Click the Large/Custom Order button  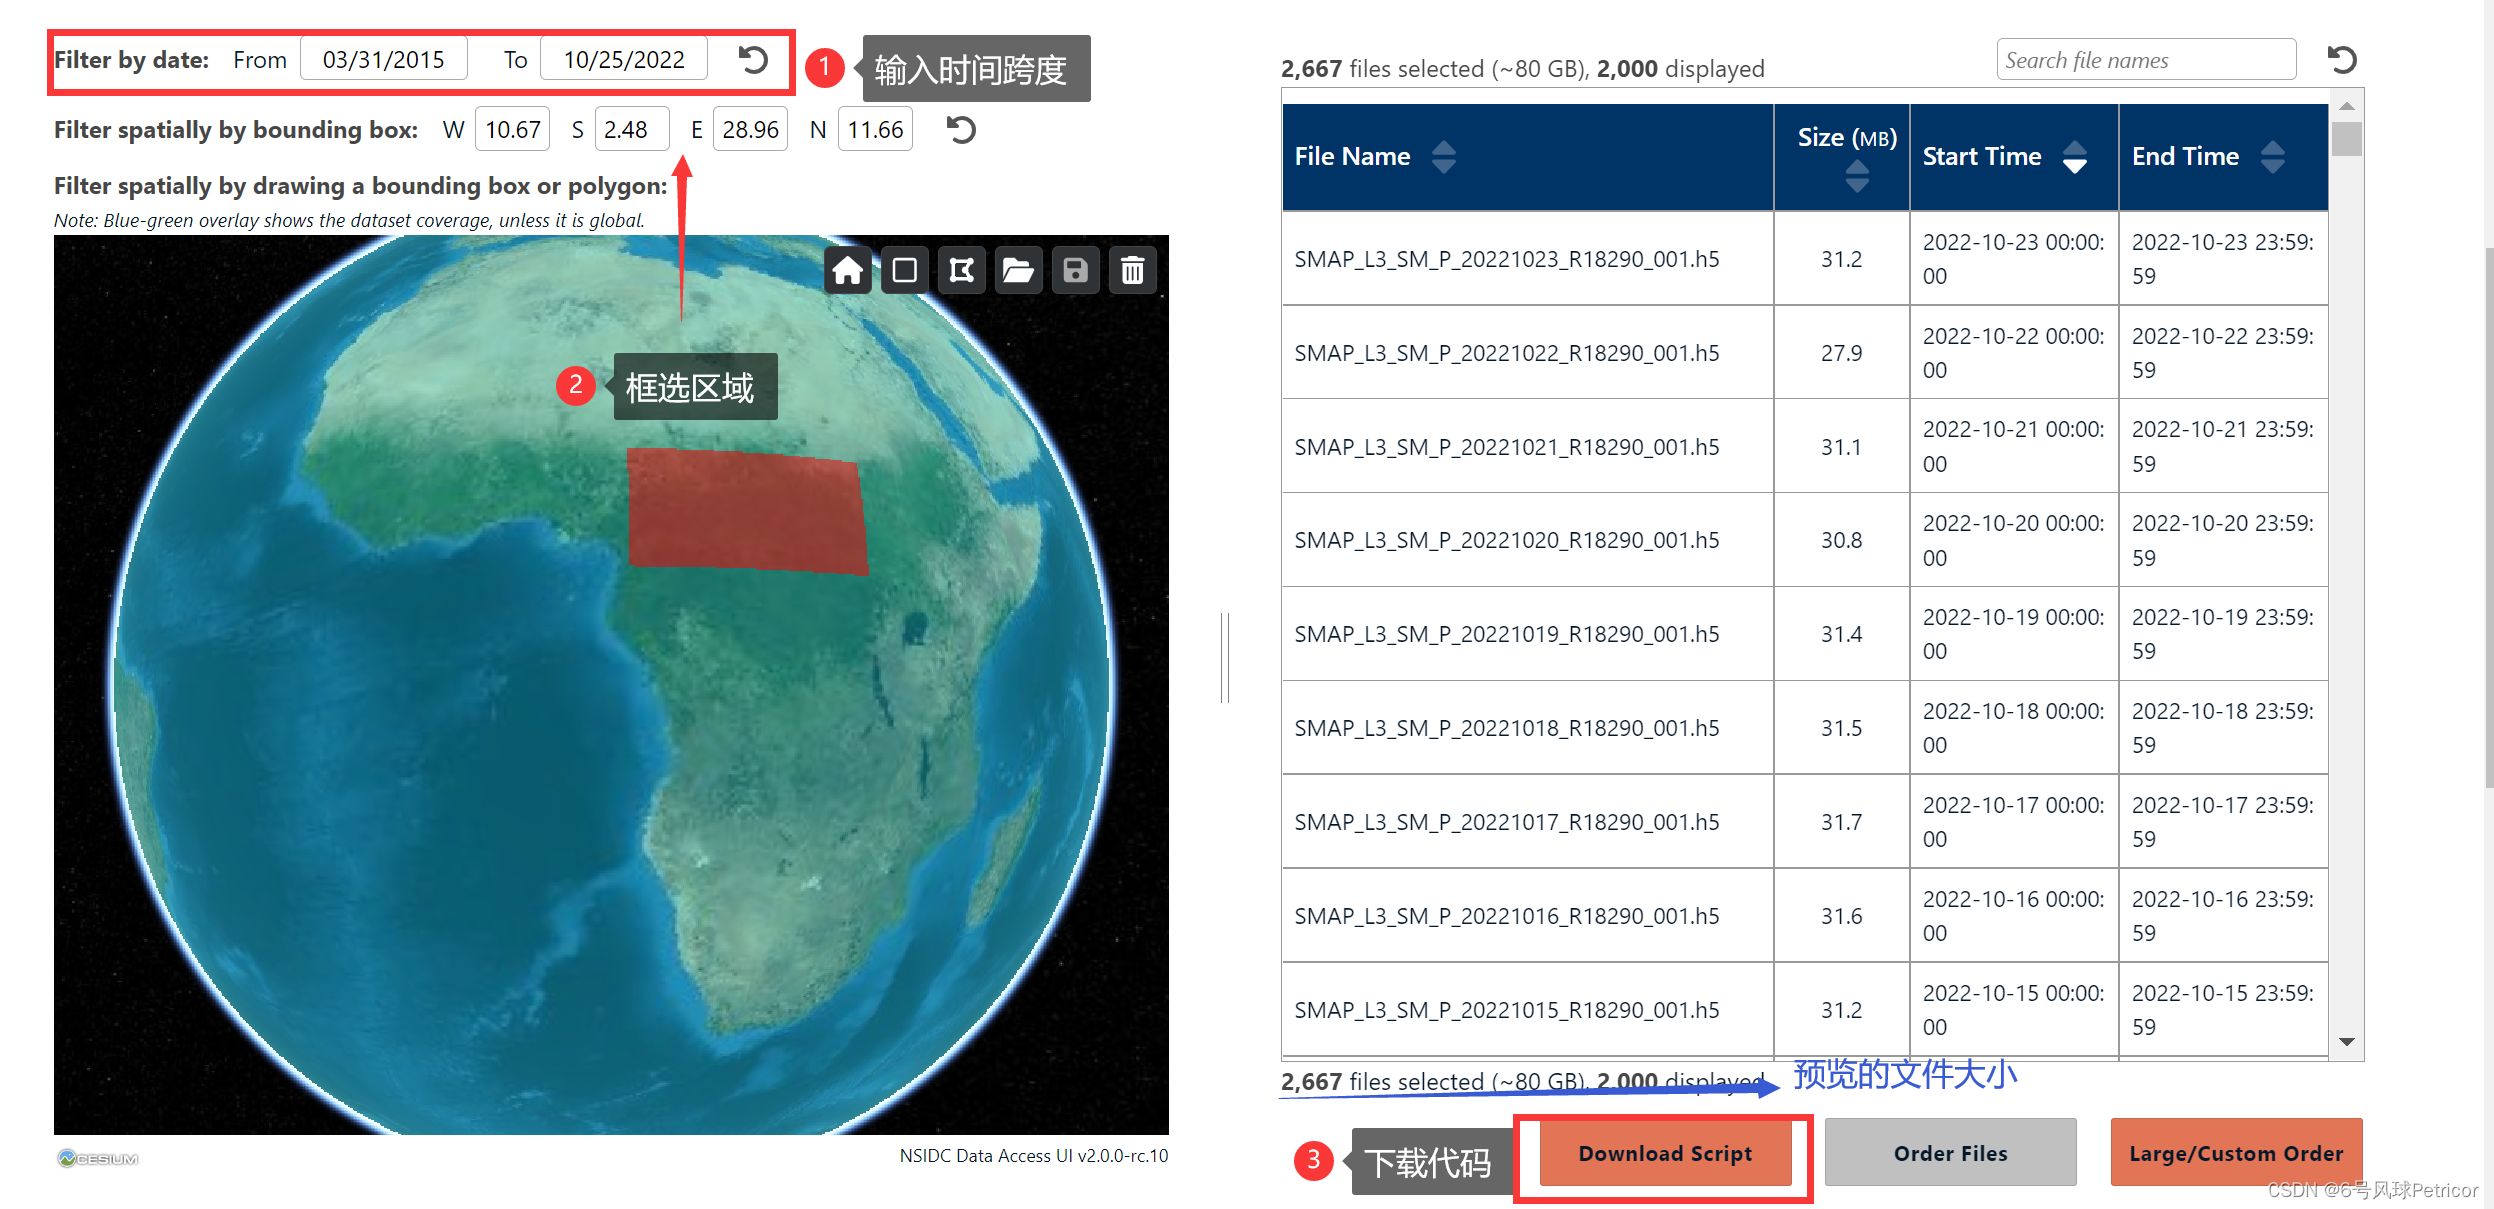coord(2236,1154)
